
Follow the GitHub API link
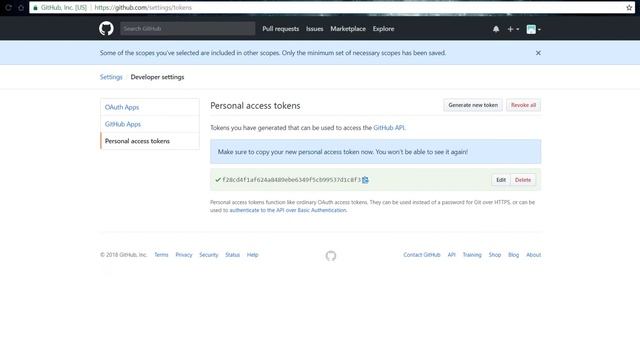[x=389, y=128]
